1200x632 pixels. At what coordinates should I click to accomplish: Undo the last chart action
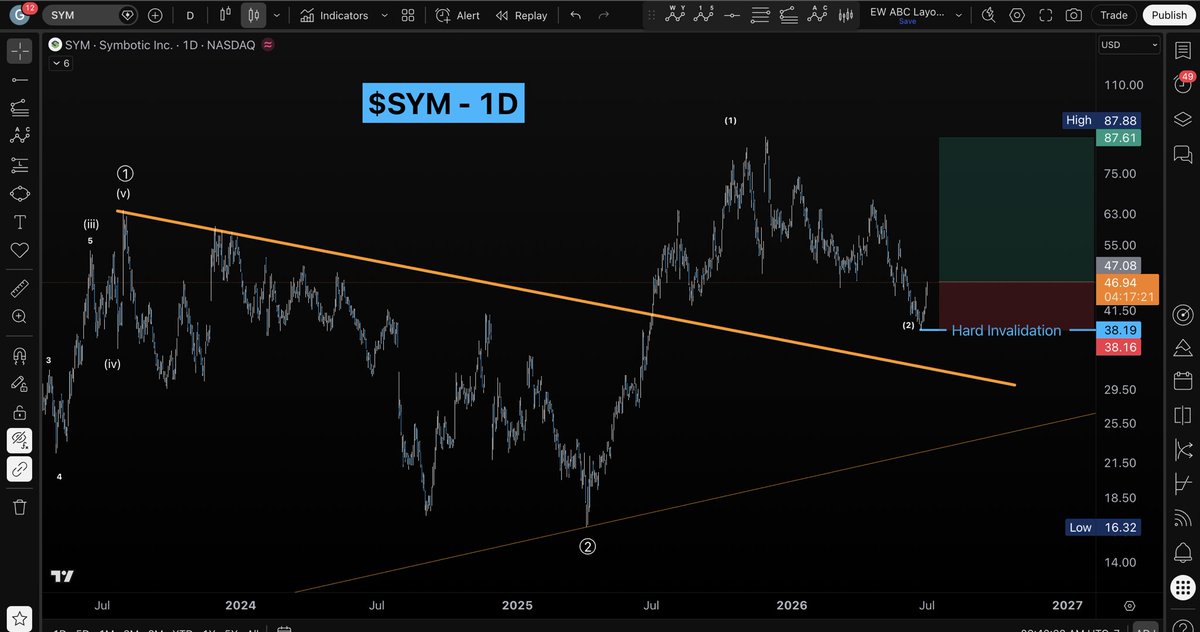(574, 15)
